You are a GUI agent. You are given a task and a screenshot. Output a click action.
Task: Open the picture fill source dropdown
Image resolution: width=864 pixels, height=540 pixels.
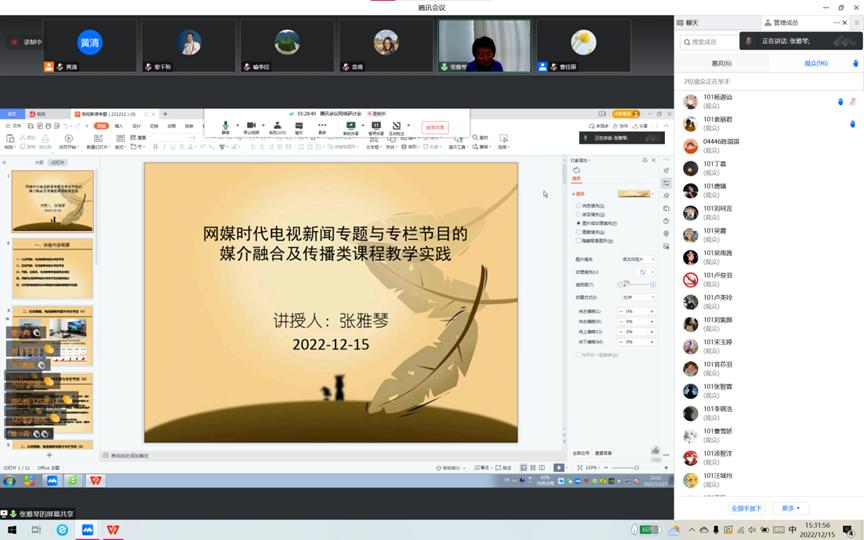(x=638, y=259)
